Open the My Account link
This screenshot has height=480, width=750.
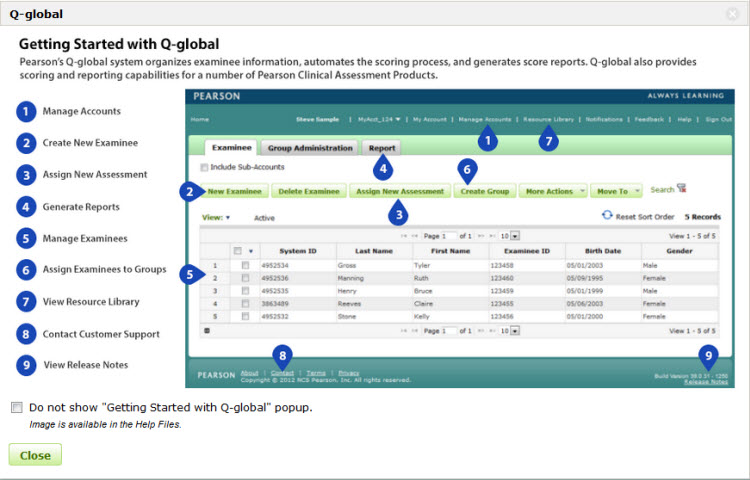click(x=430, y=120)
